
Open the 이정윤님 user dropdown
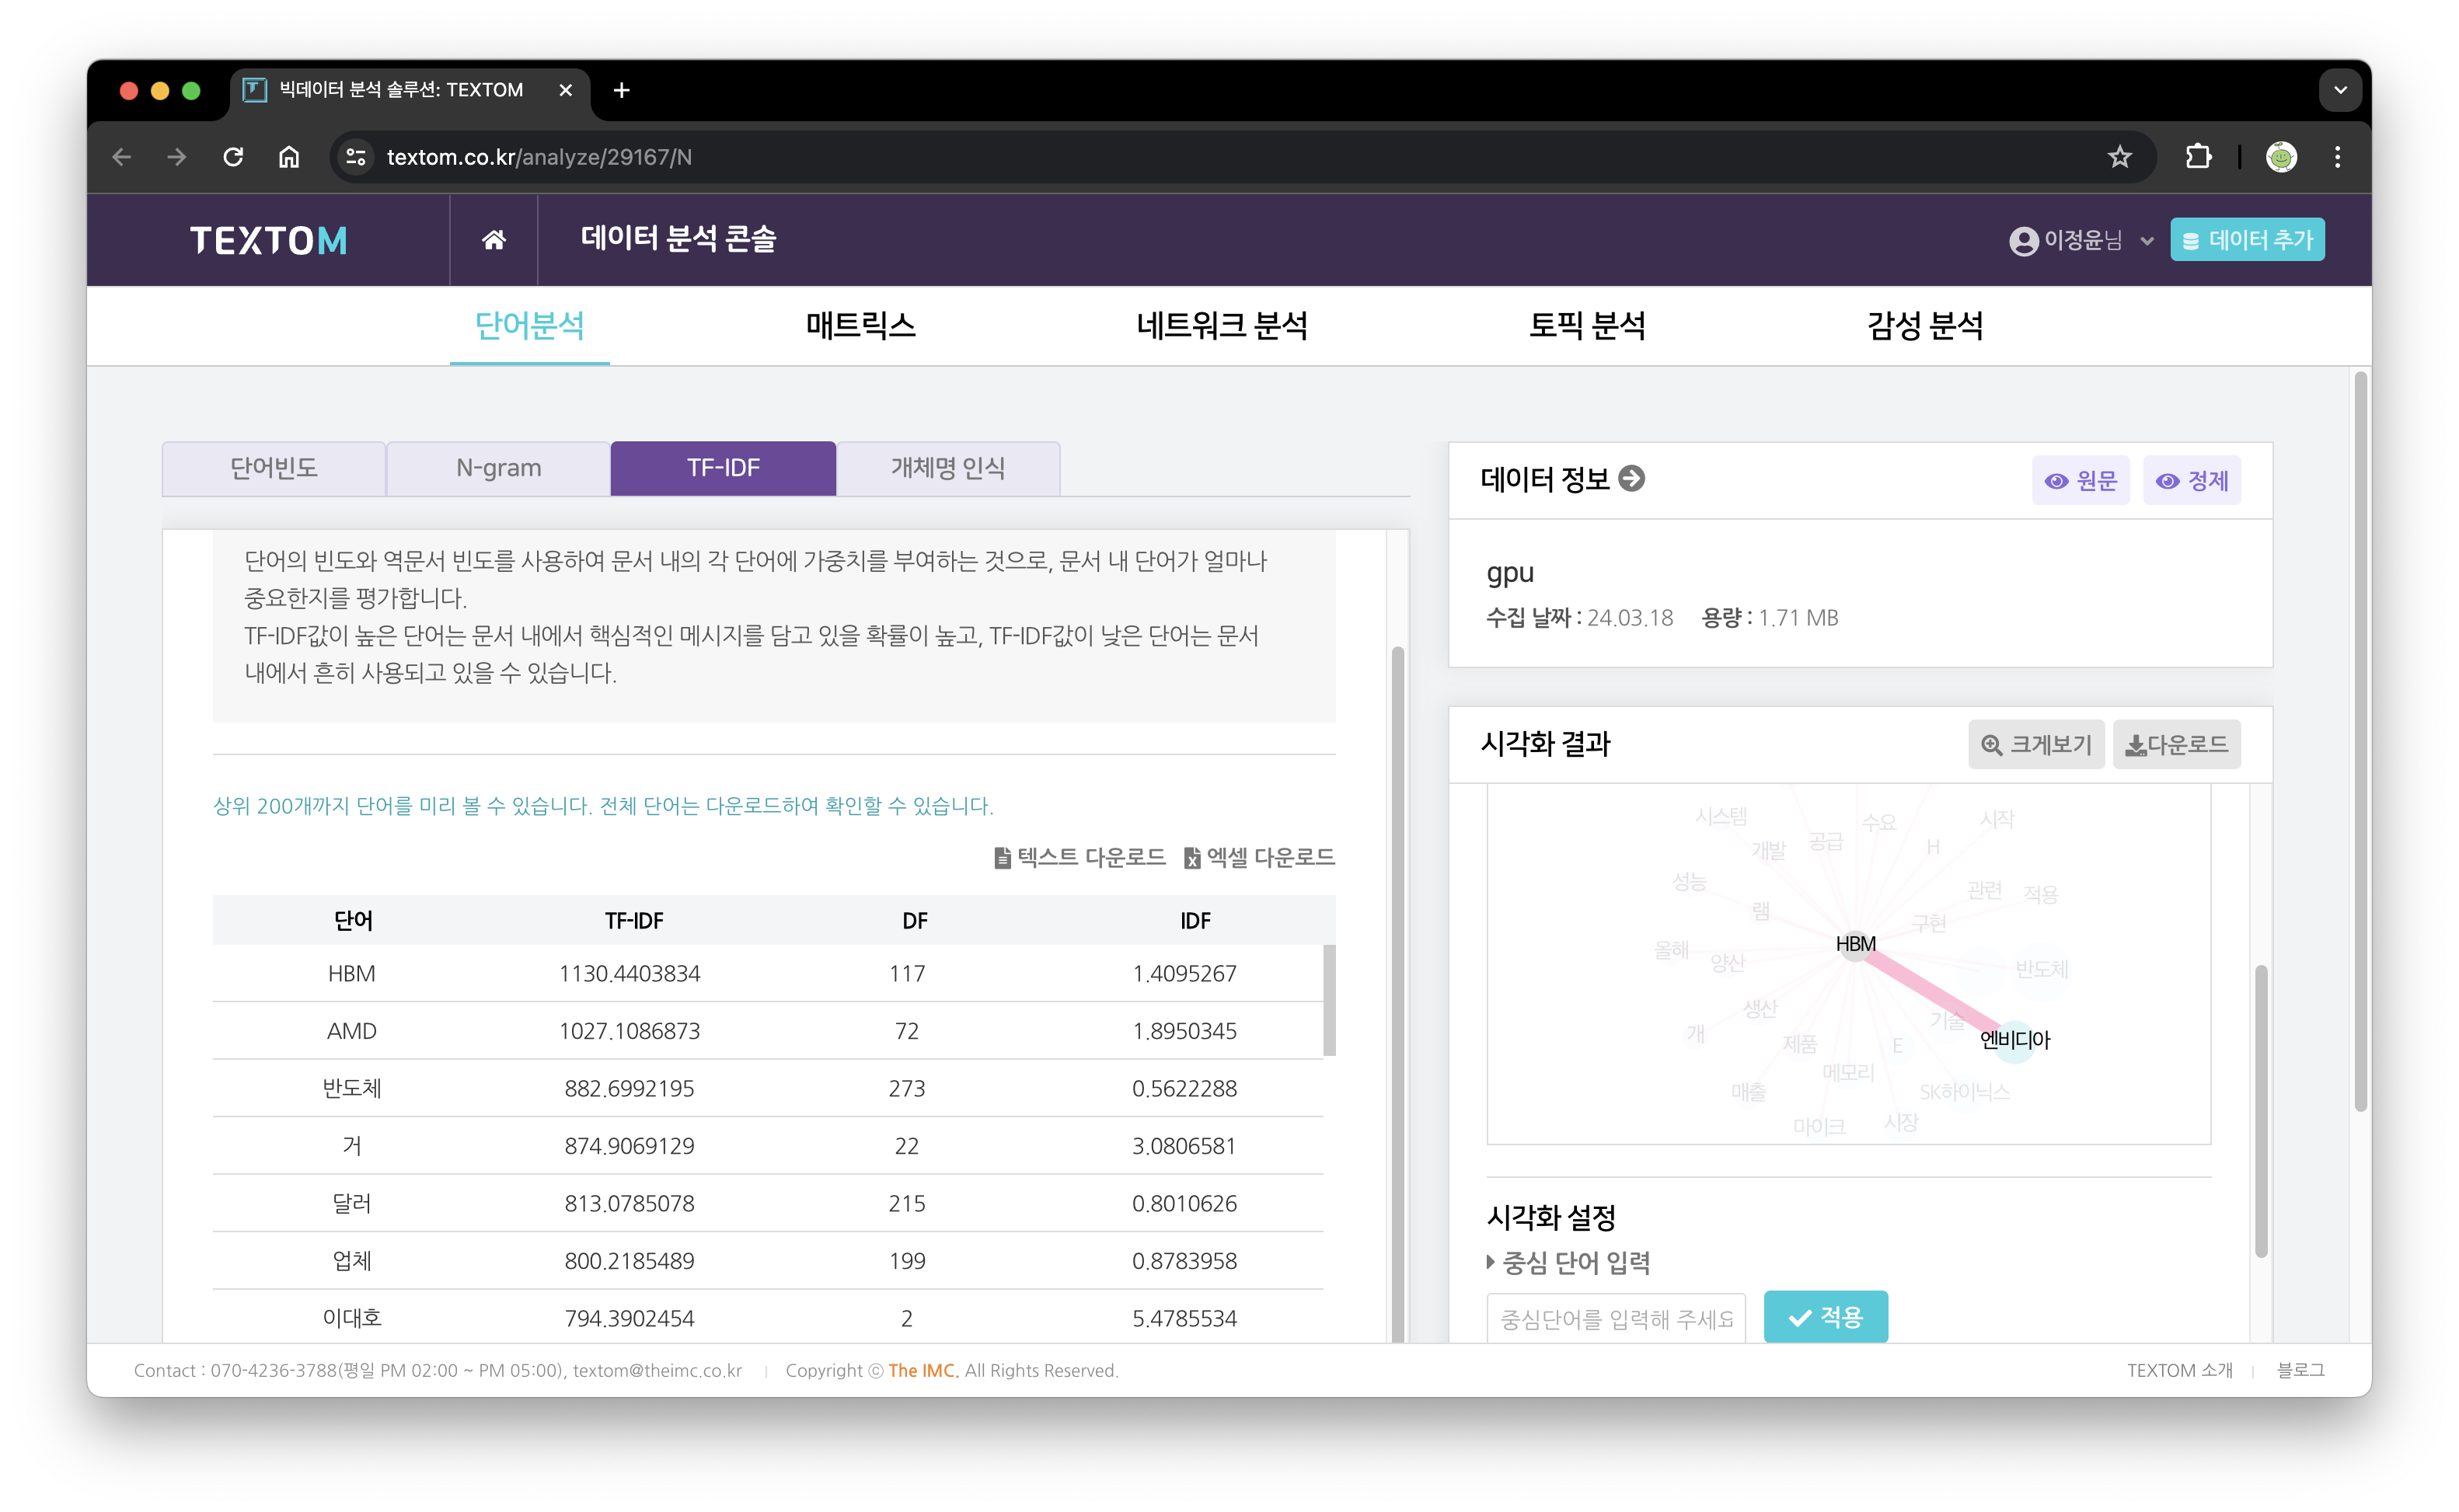(x=2080, y=241)
